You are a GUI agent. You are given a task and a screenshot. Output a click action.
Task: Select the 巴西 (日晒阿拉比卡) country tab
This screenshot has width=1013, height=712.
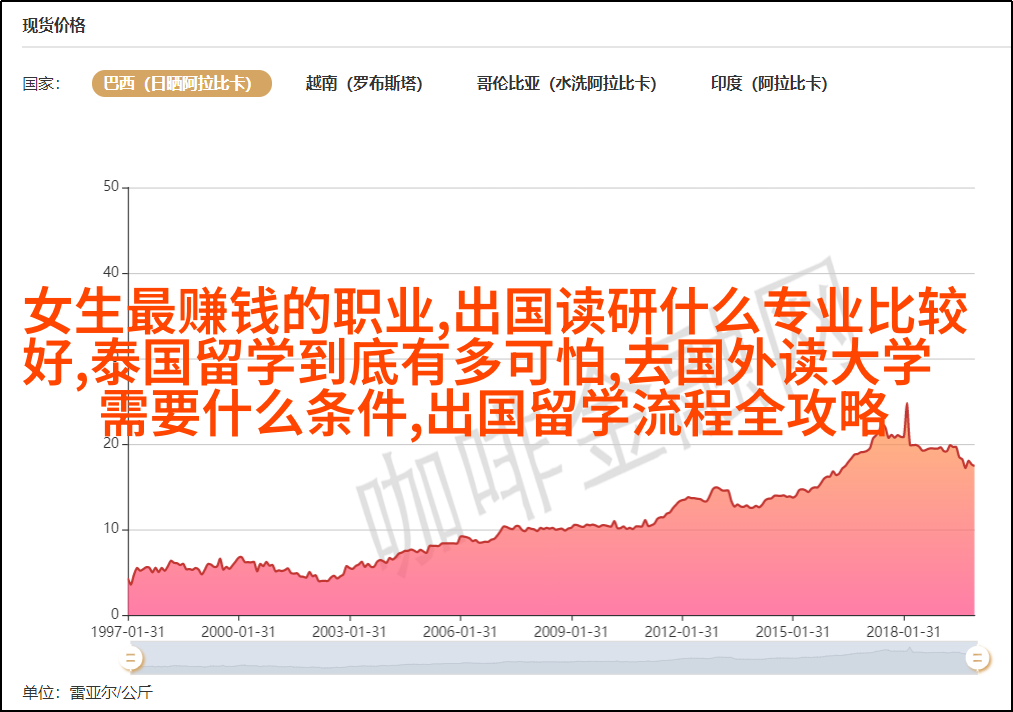(x=182, y=84)
